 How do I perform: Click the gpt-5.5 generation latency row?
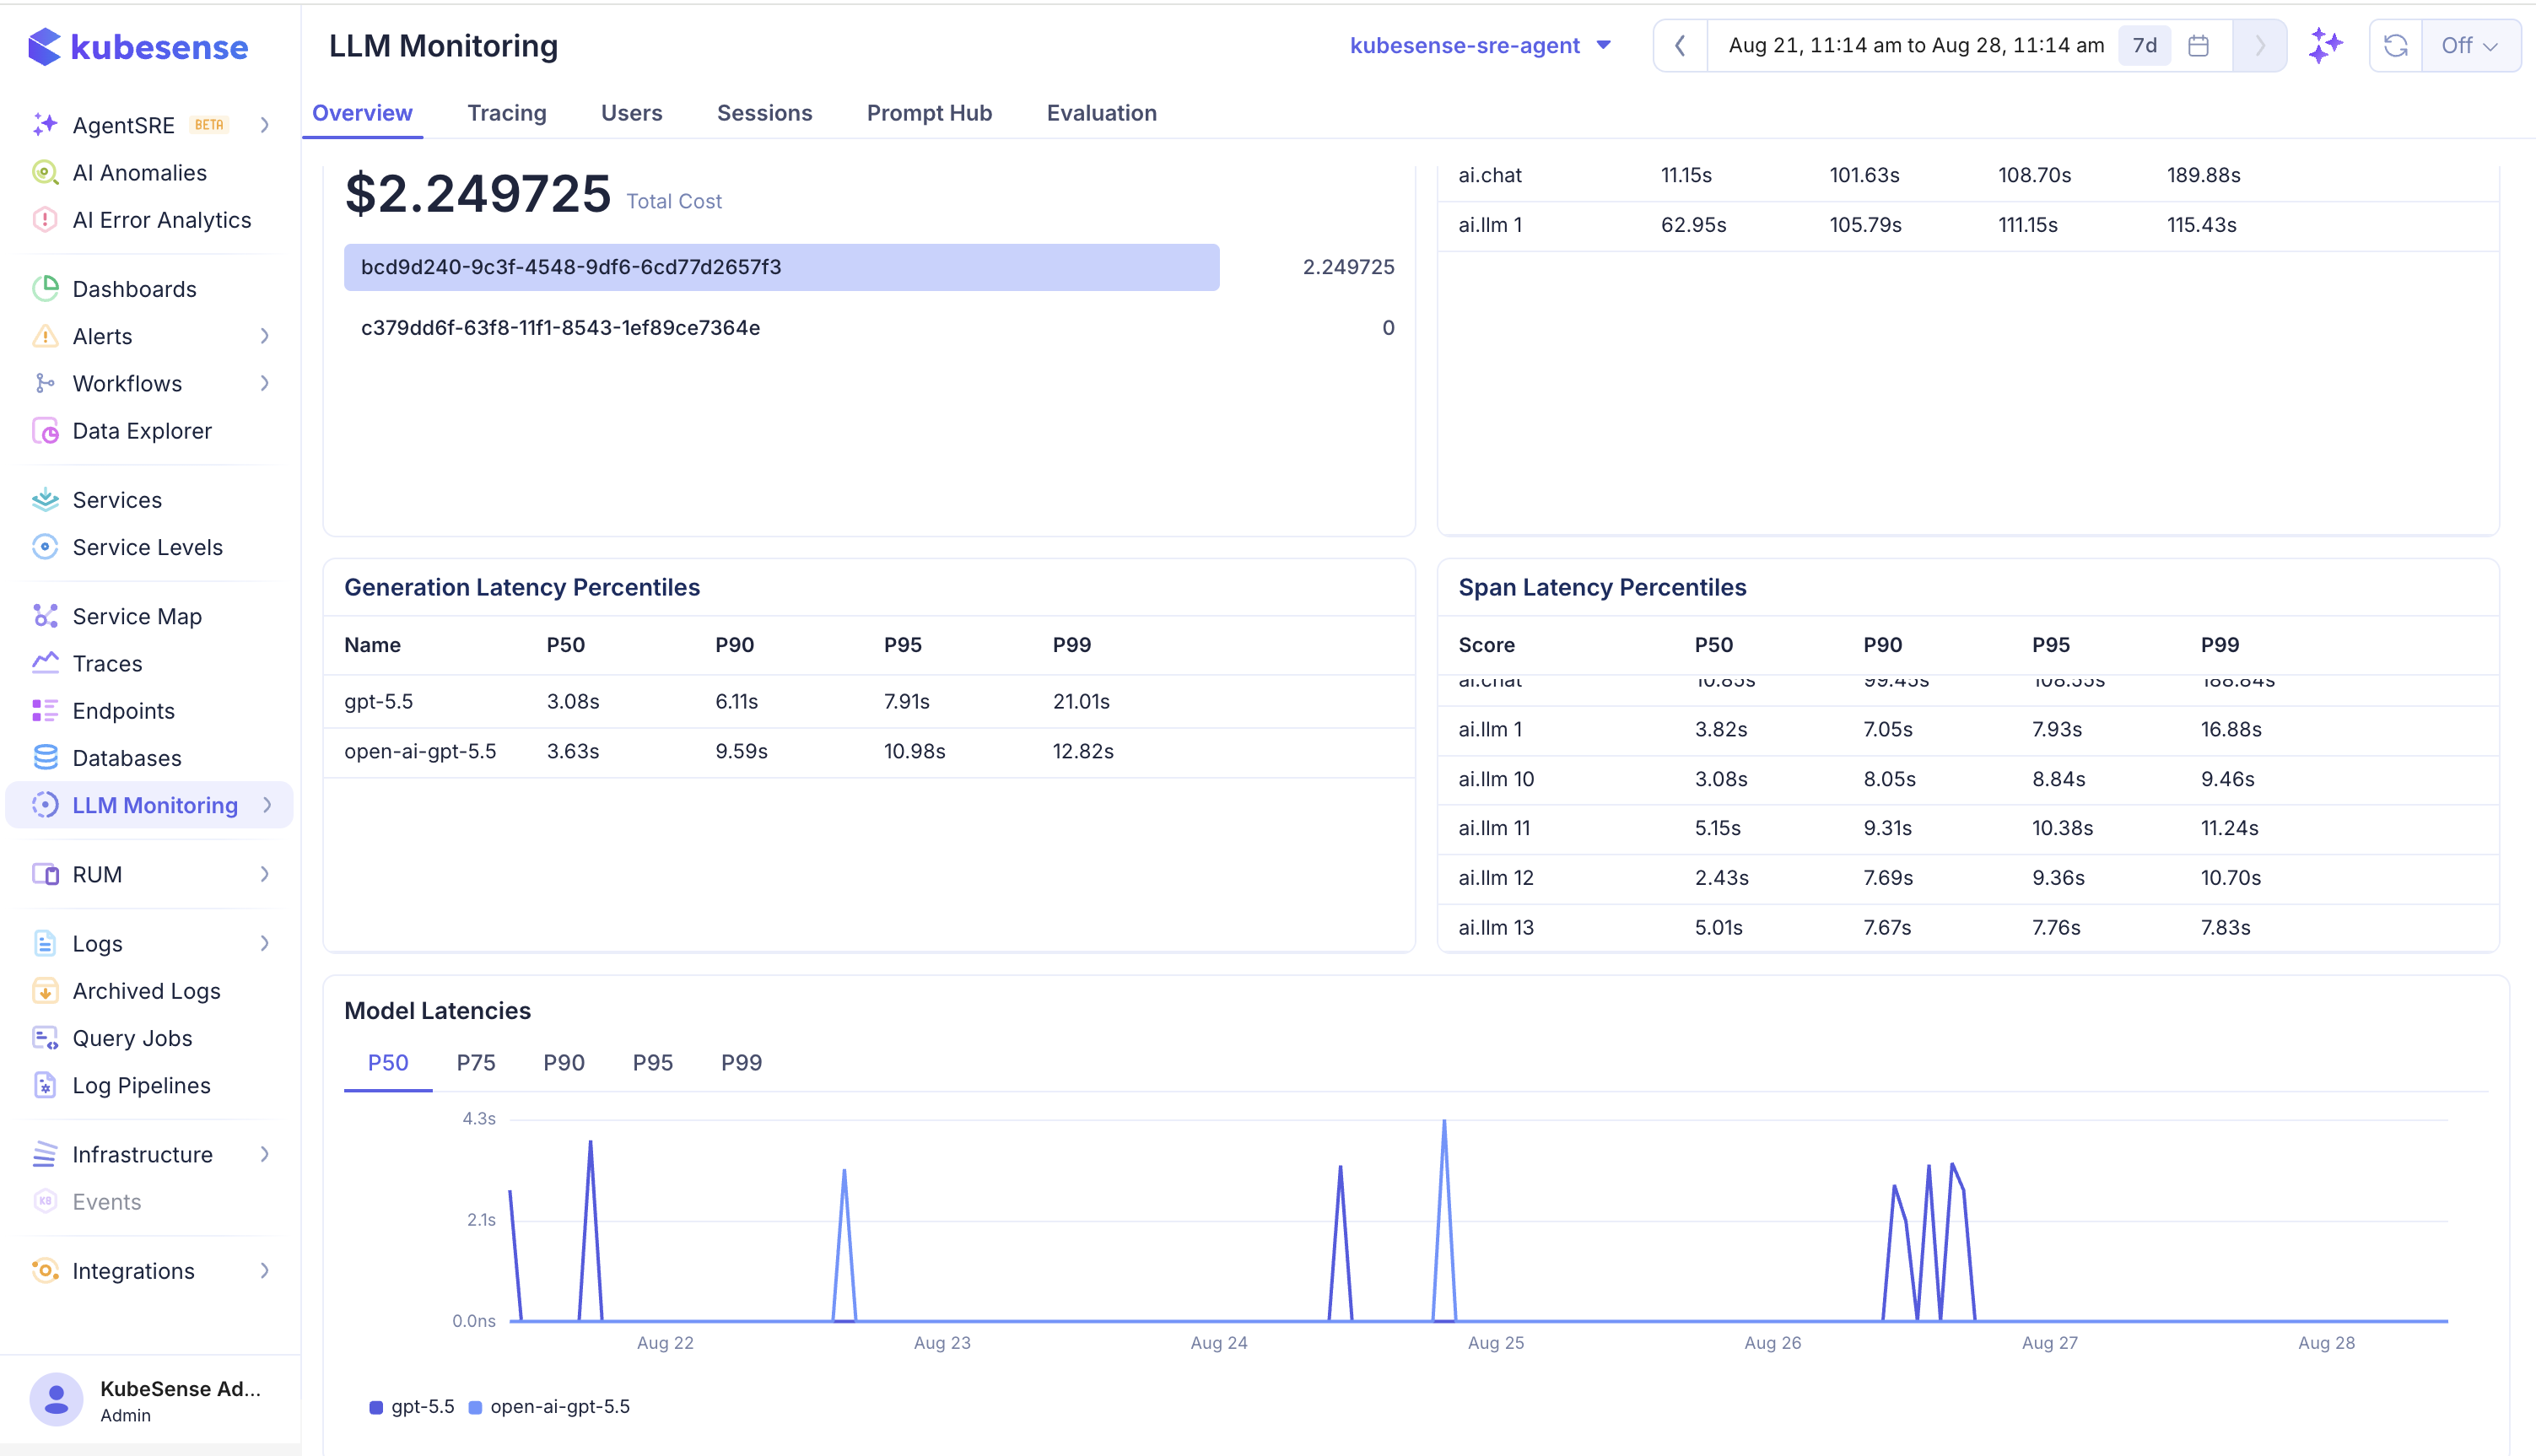tap(869, 702)
